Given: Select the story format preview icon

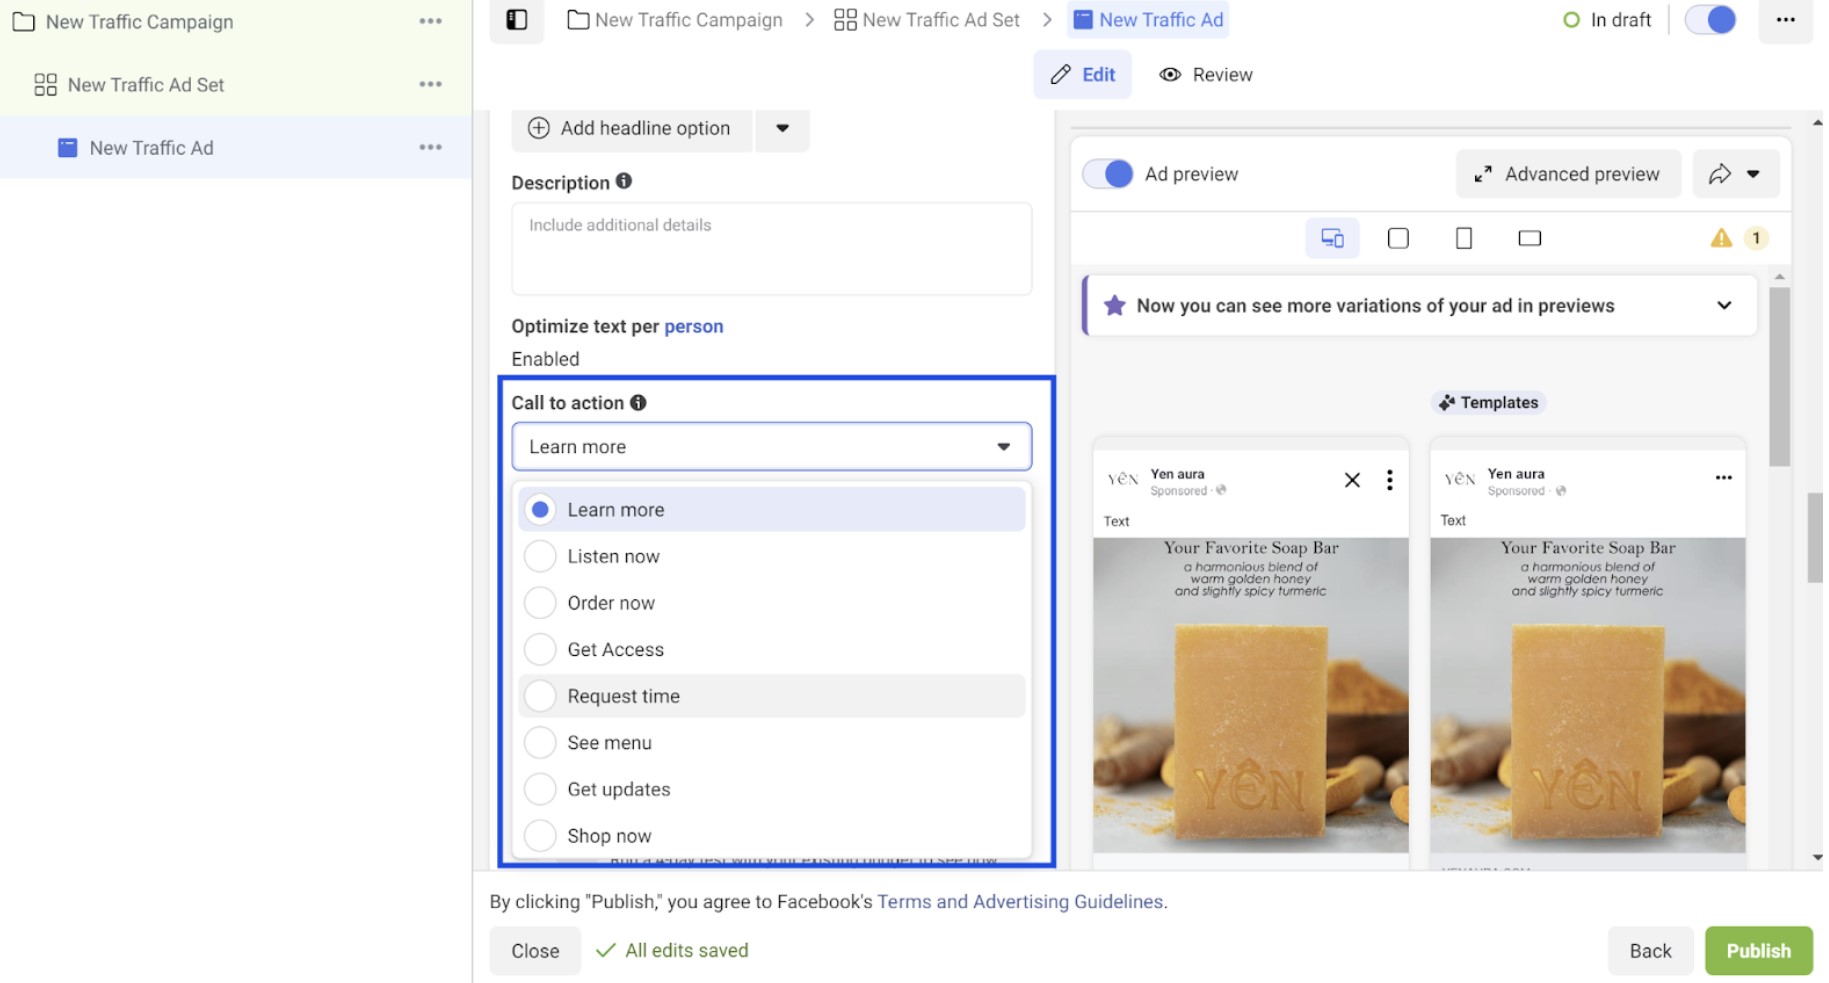Looking at the screenshot, I should 1464,237.
